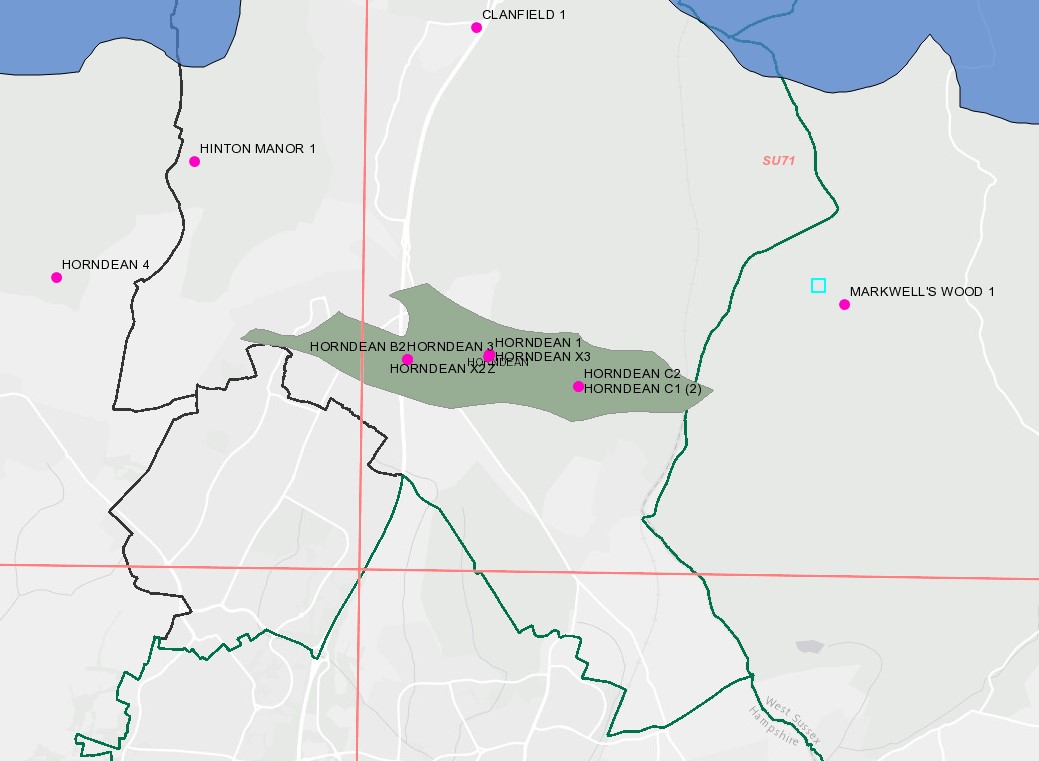
Task: Click the HORNDEAN X2Z label
Action: pos(428,369)
